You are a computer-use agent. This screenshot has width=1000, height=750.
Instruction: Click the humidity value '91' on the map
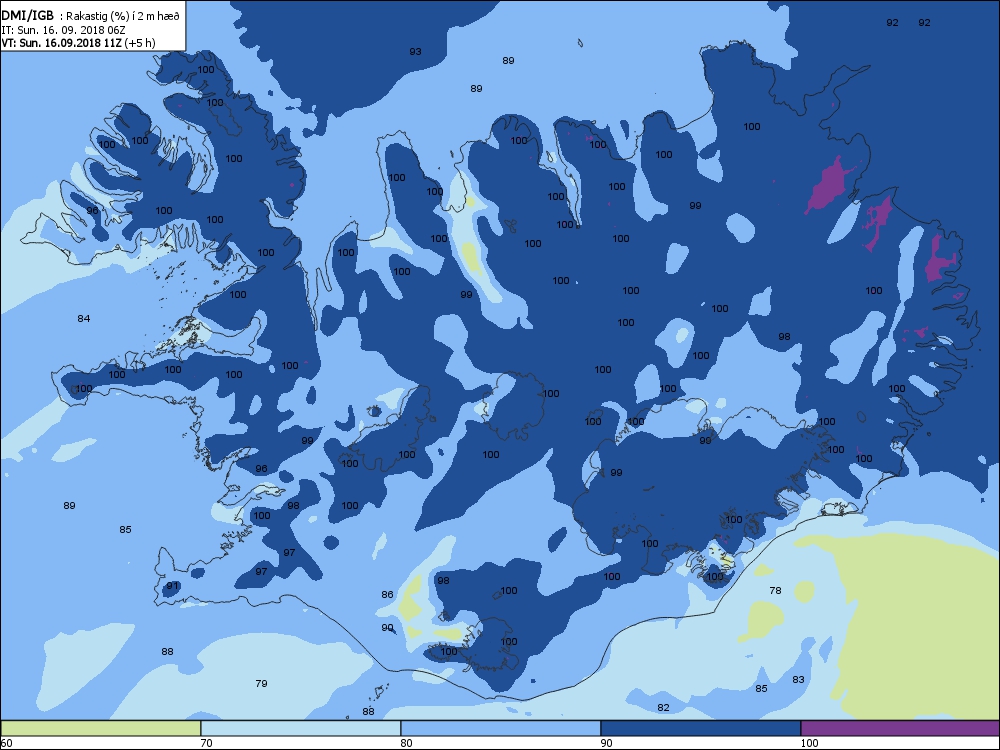tap(173, 585)
